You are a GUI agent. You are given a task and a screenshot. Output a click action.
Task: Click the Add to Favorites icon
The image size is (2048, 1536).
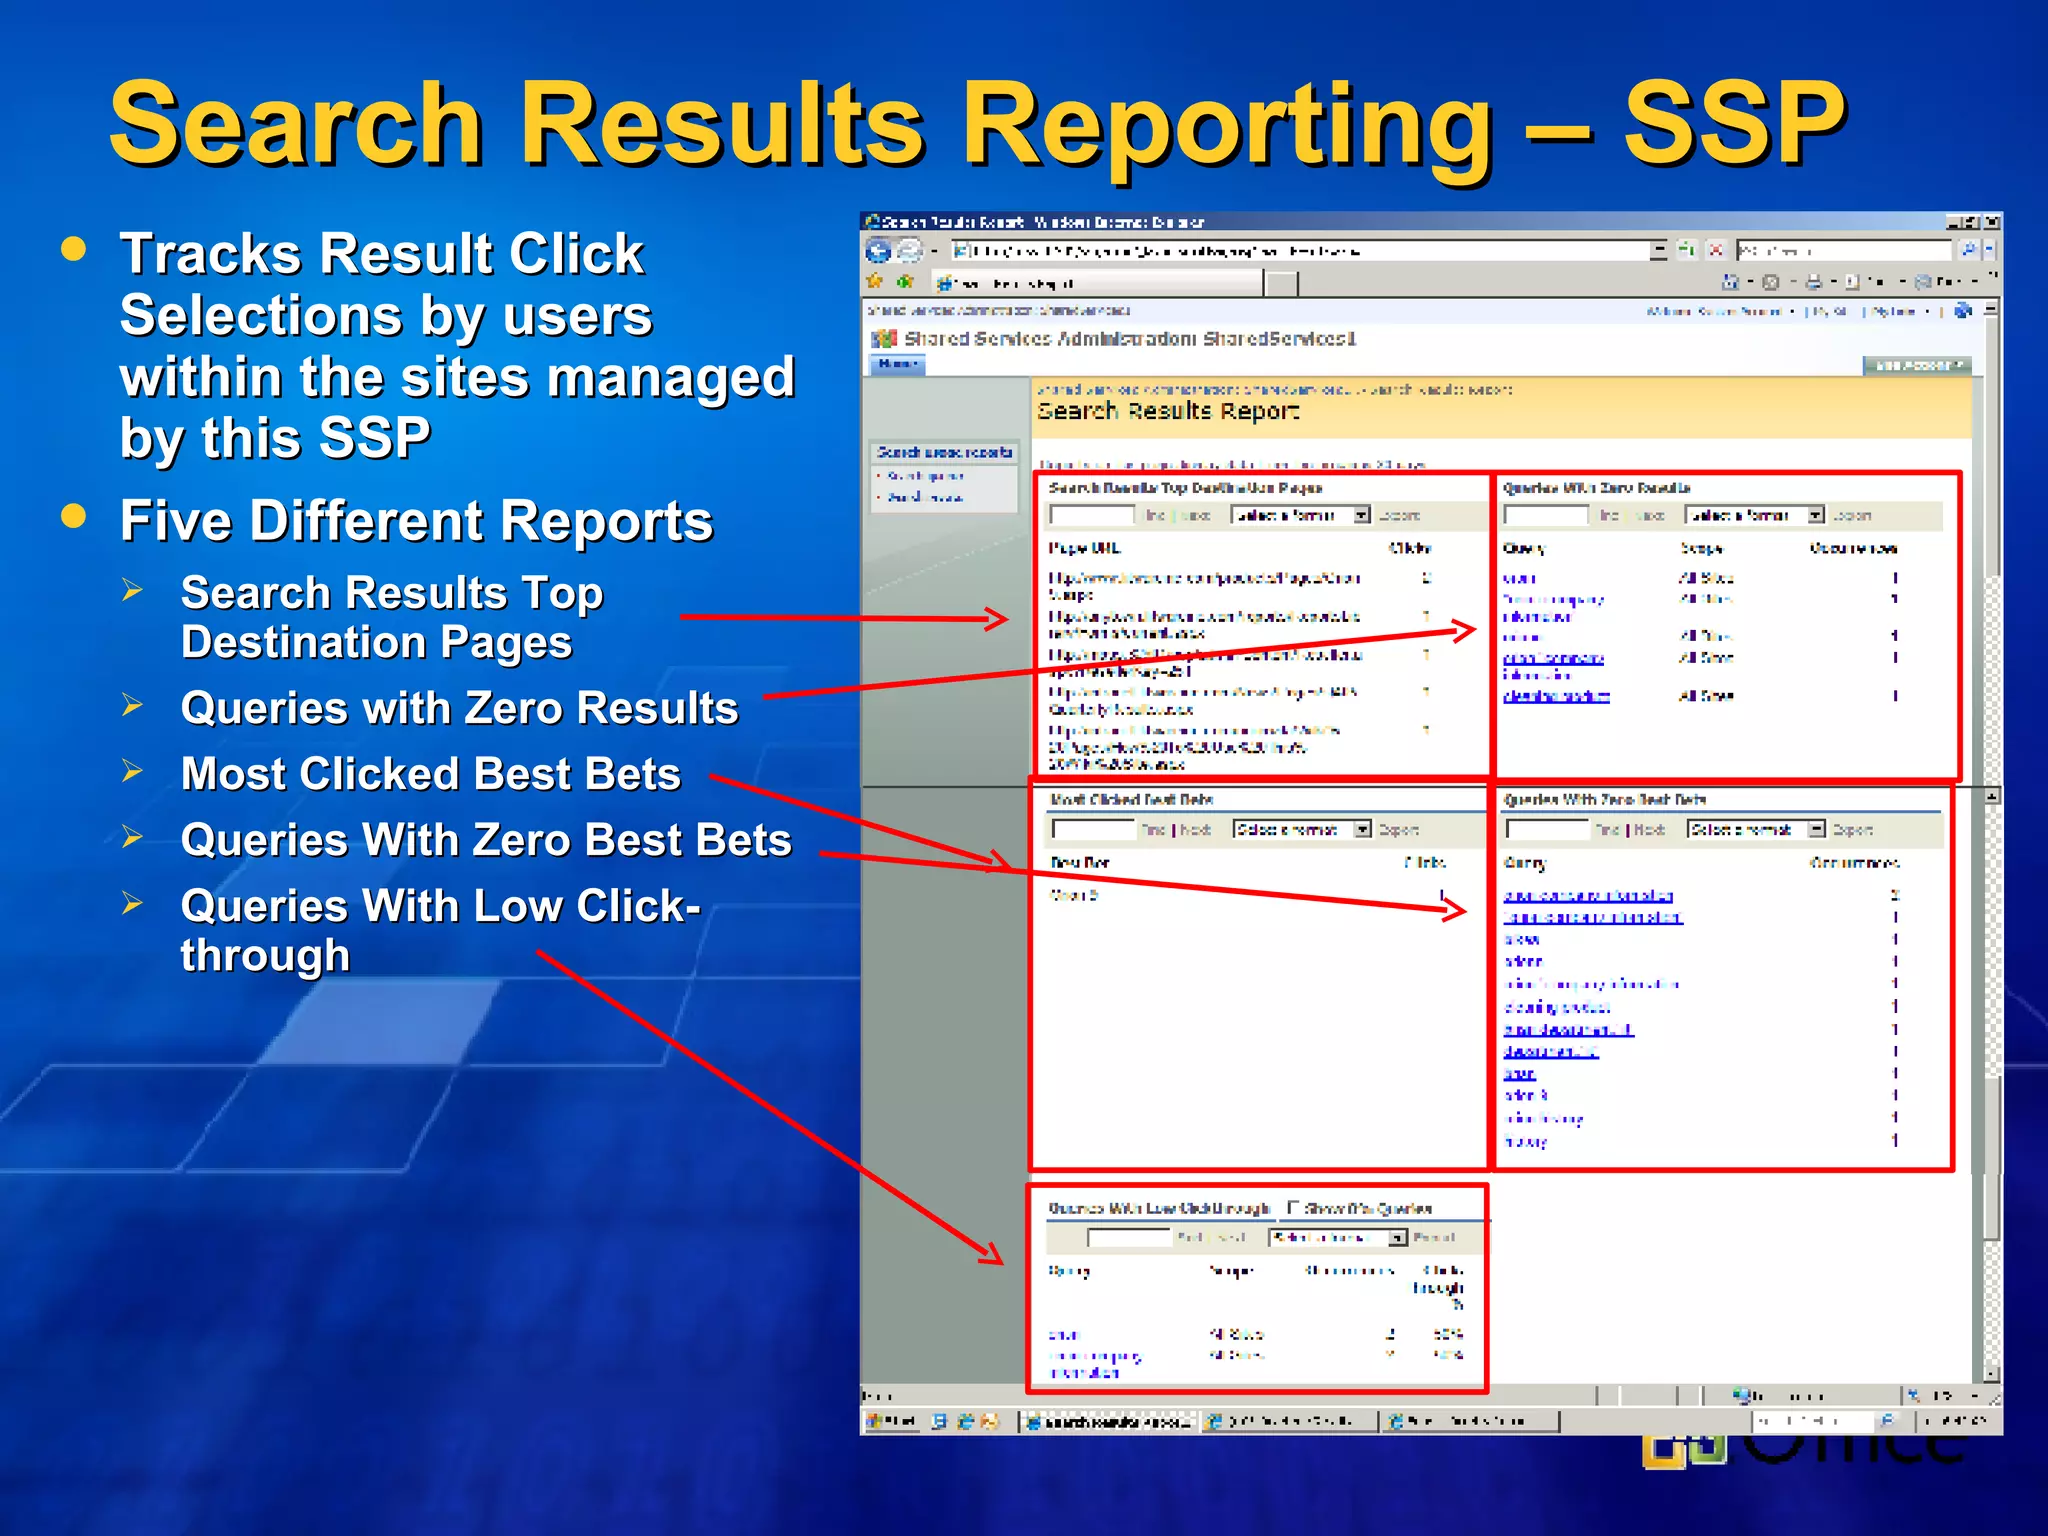click(905, 282)
